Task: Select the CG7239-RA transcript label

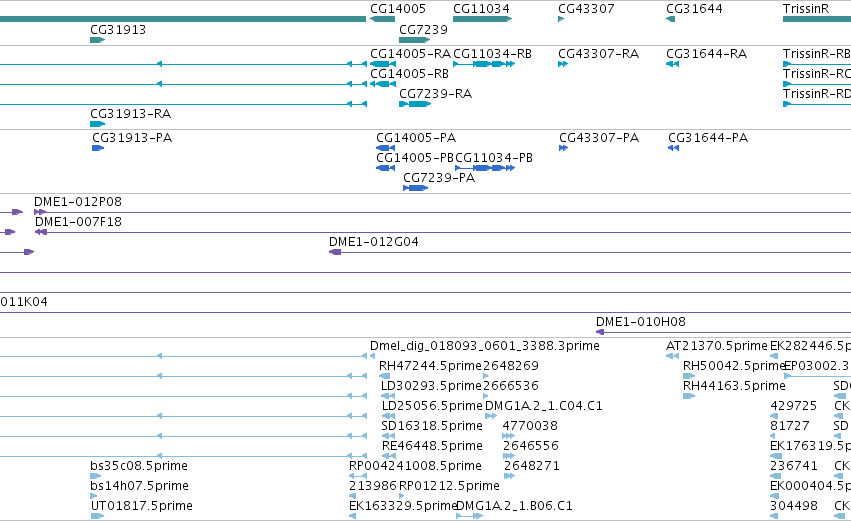Action: [x=436, y=94]
